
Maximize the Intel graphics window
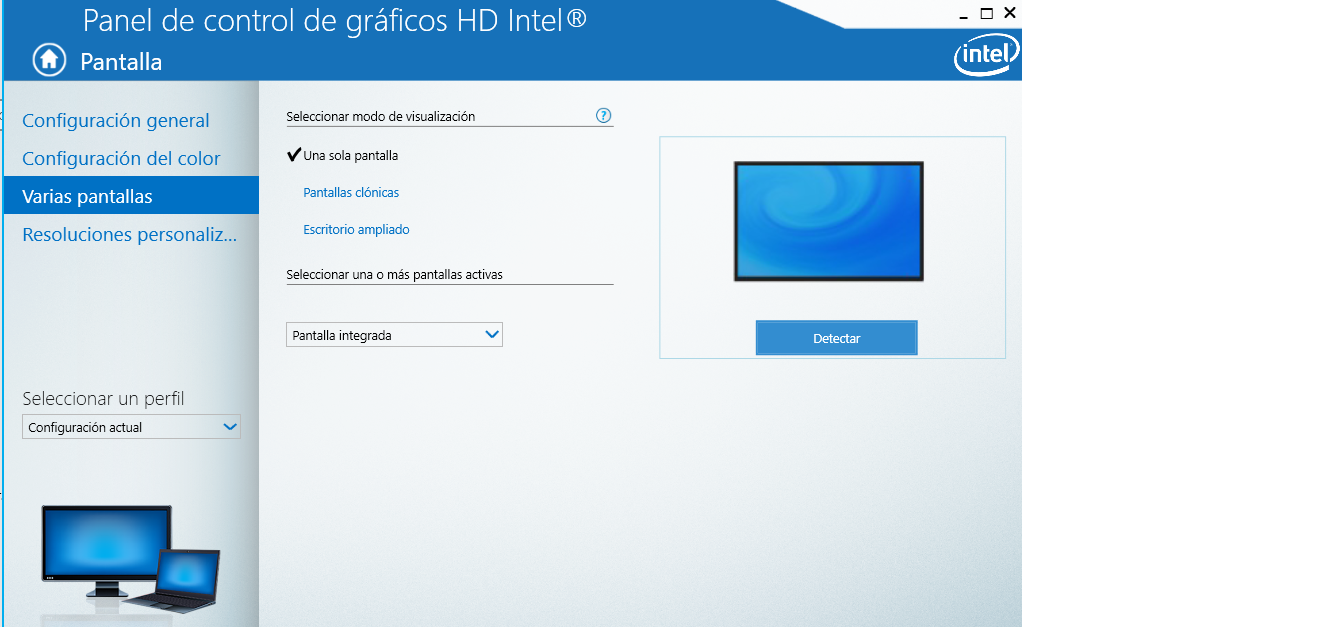[x=986, y=13]
